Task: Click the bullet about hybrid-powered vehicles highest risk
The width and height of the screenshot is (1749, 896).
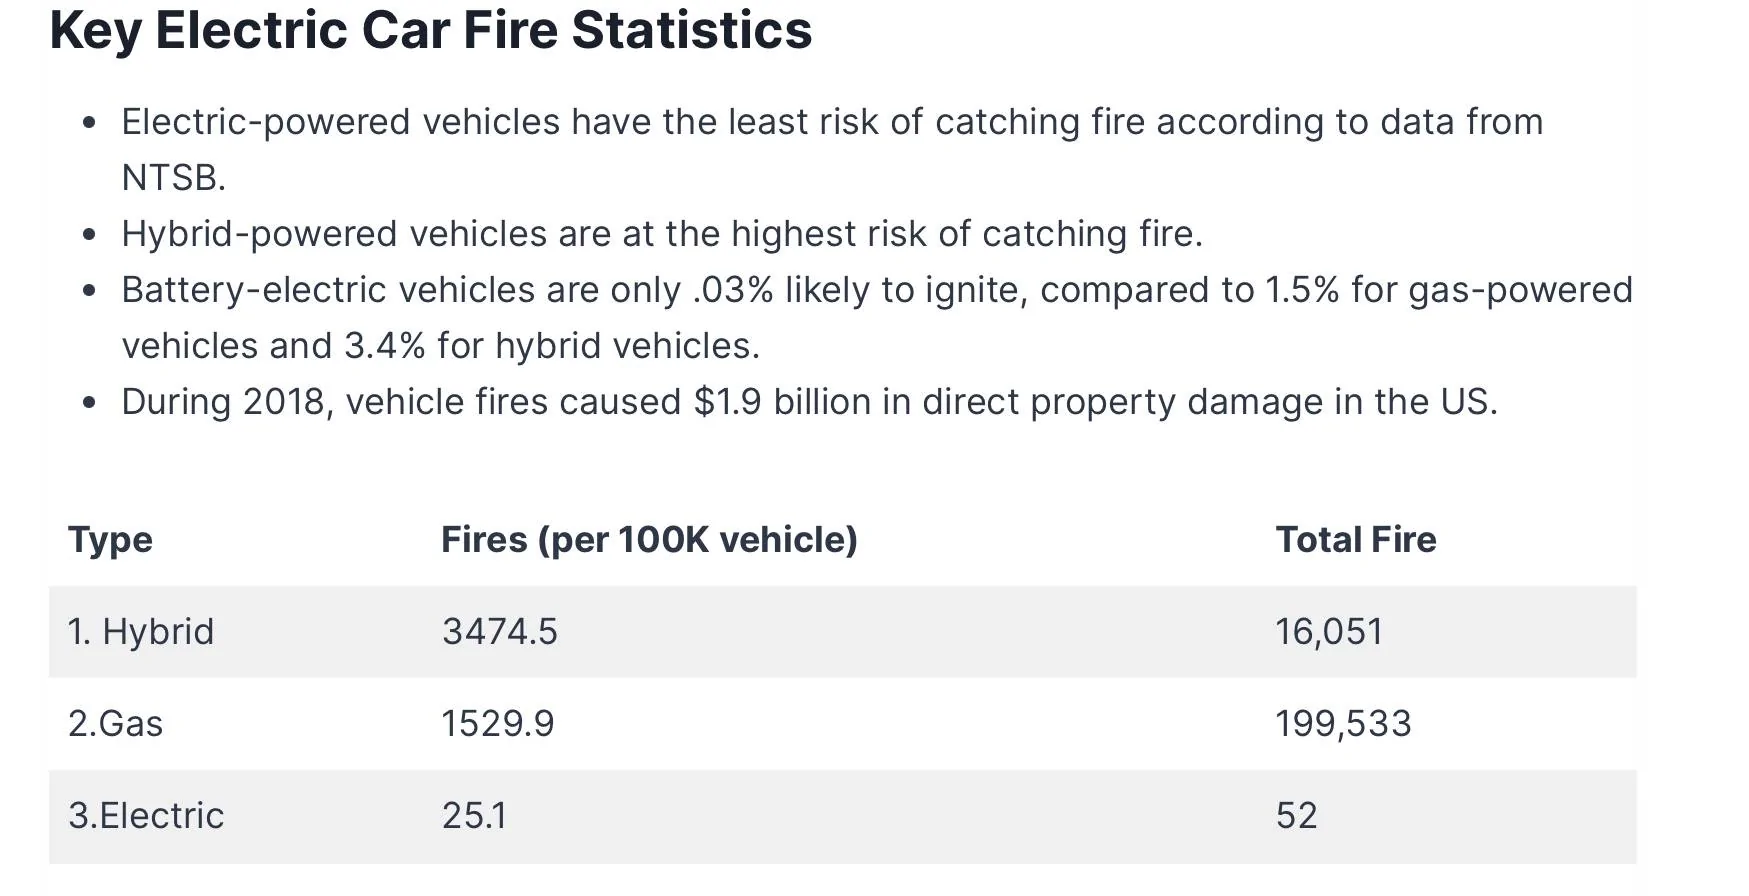Action: coord(662,234)
